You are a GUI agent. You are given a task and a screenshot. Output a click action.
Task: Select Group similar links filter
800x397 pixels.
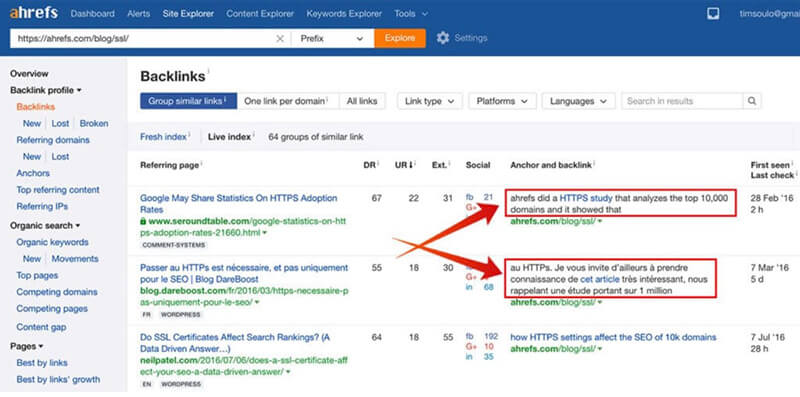[188, 101]
